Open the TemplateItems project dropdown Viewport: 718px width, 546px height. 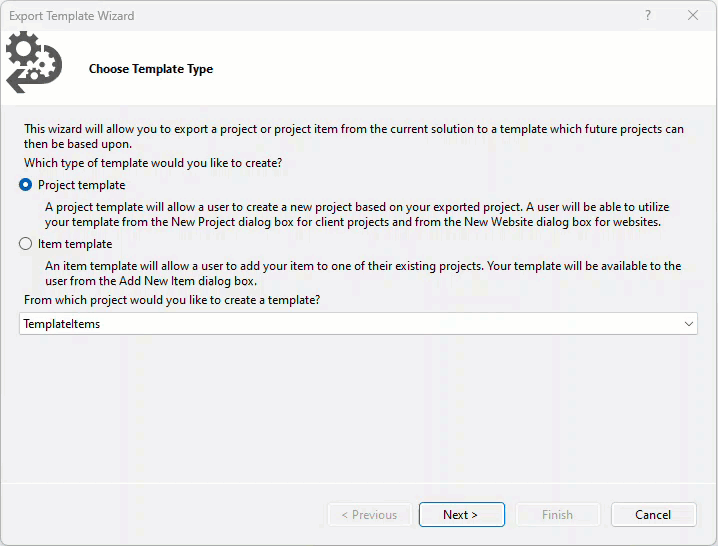(358, 324)
